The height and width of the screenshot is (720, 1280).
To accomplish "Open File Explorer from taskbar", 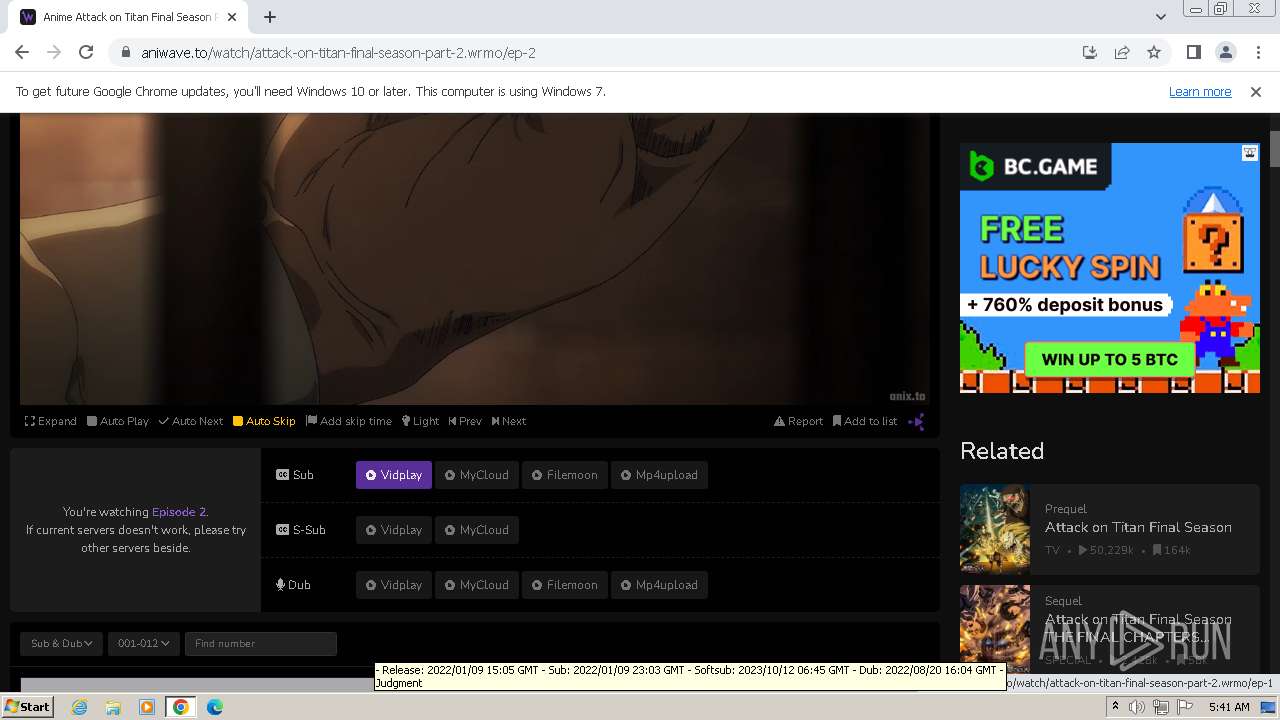I will [113, 707].
